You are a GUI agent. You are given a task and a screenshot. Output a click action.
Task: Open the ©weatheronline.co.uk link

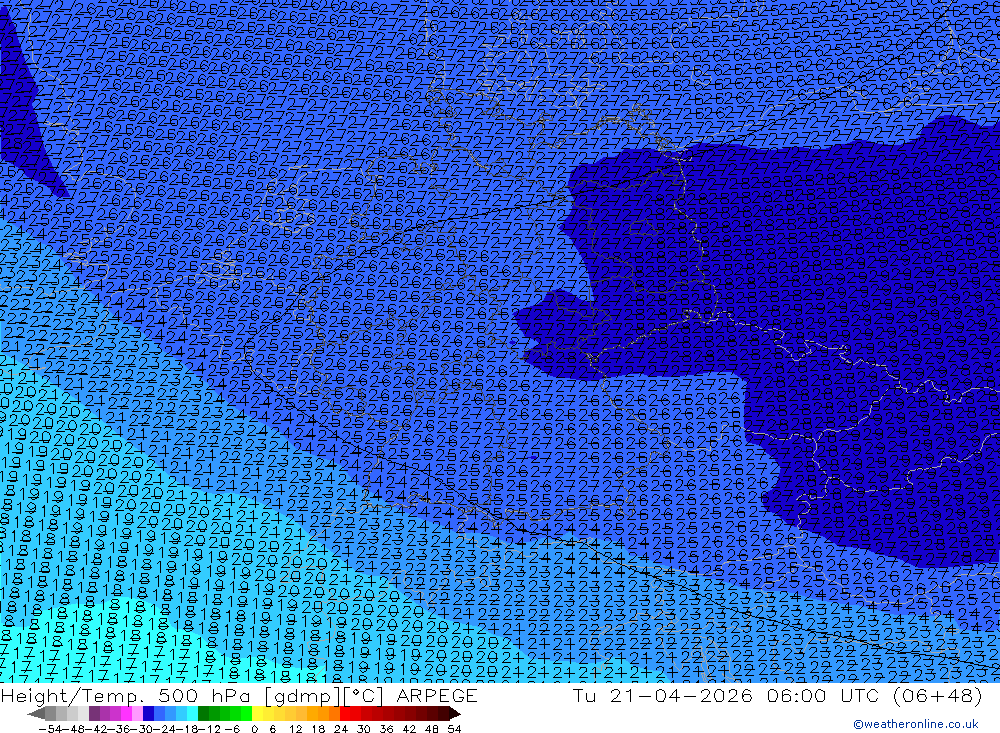pos(915,724)
